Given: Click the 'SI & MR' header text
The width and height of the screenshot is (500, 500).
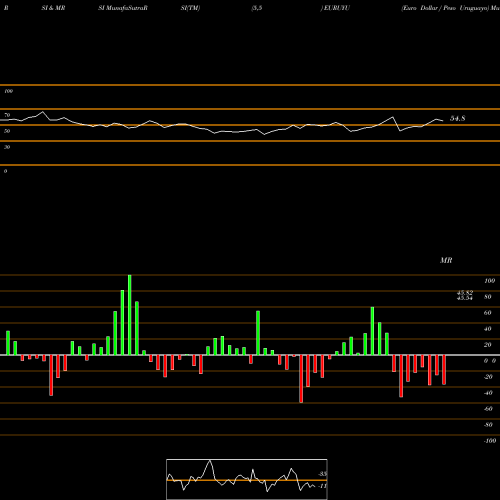Looking at the screenshot, I should pos(53,8).
